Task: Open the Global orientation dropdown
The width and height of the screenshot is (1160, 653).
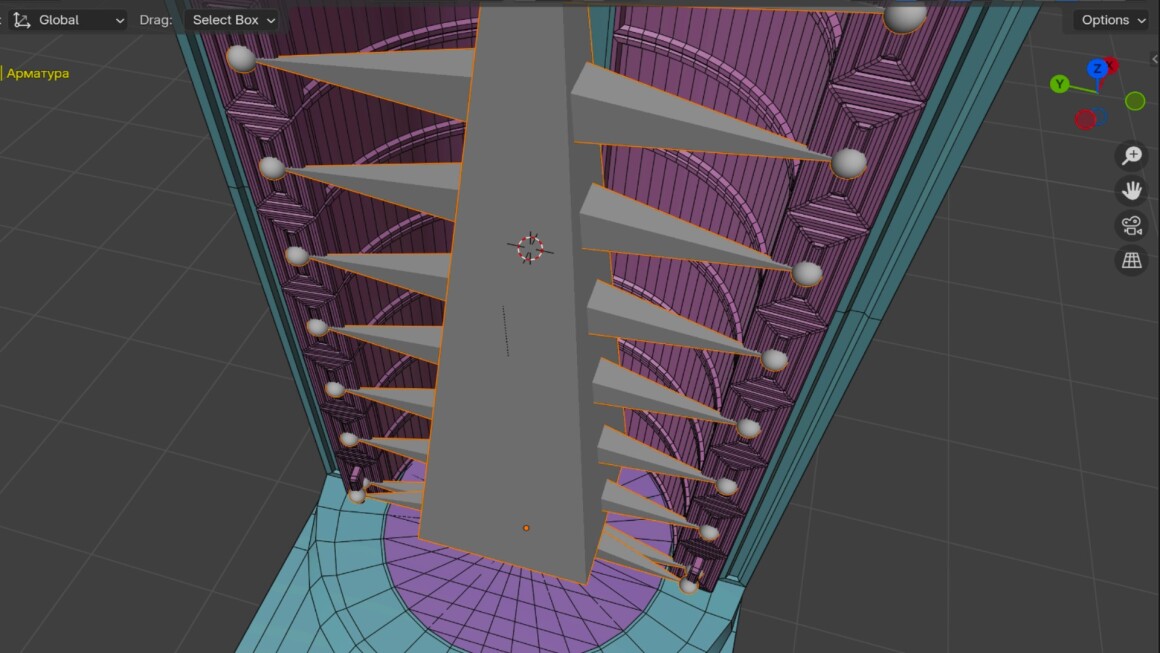Action: [x=81, y=20]
